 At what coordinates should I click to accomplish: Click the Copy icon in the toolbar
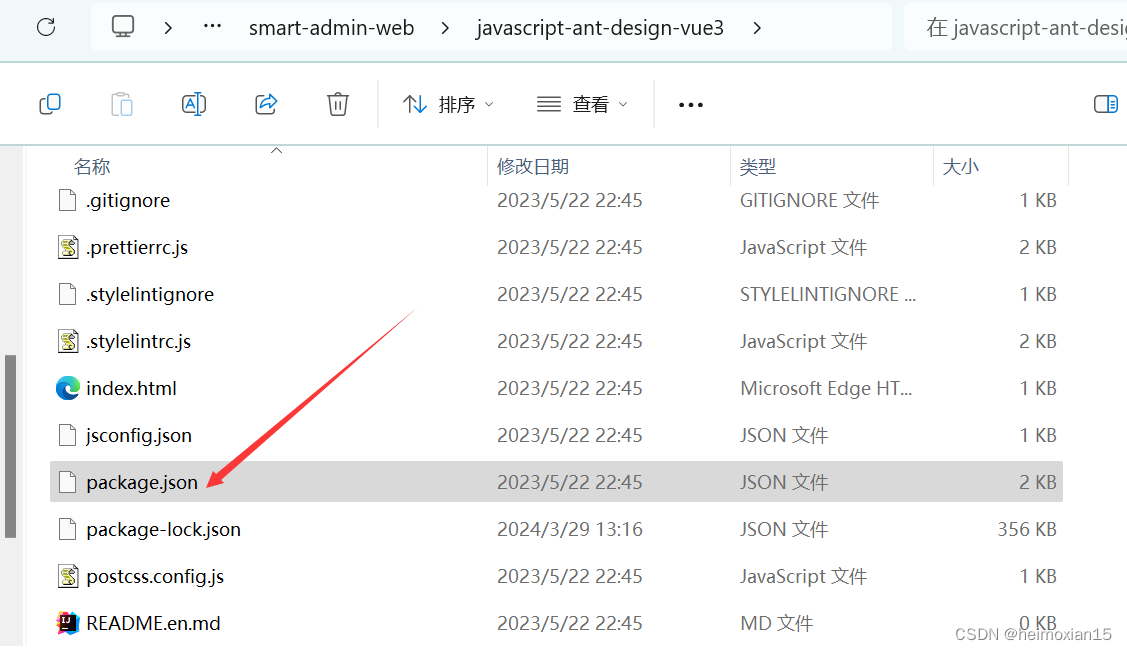pyautogui.click(x=50, y=103)
